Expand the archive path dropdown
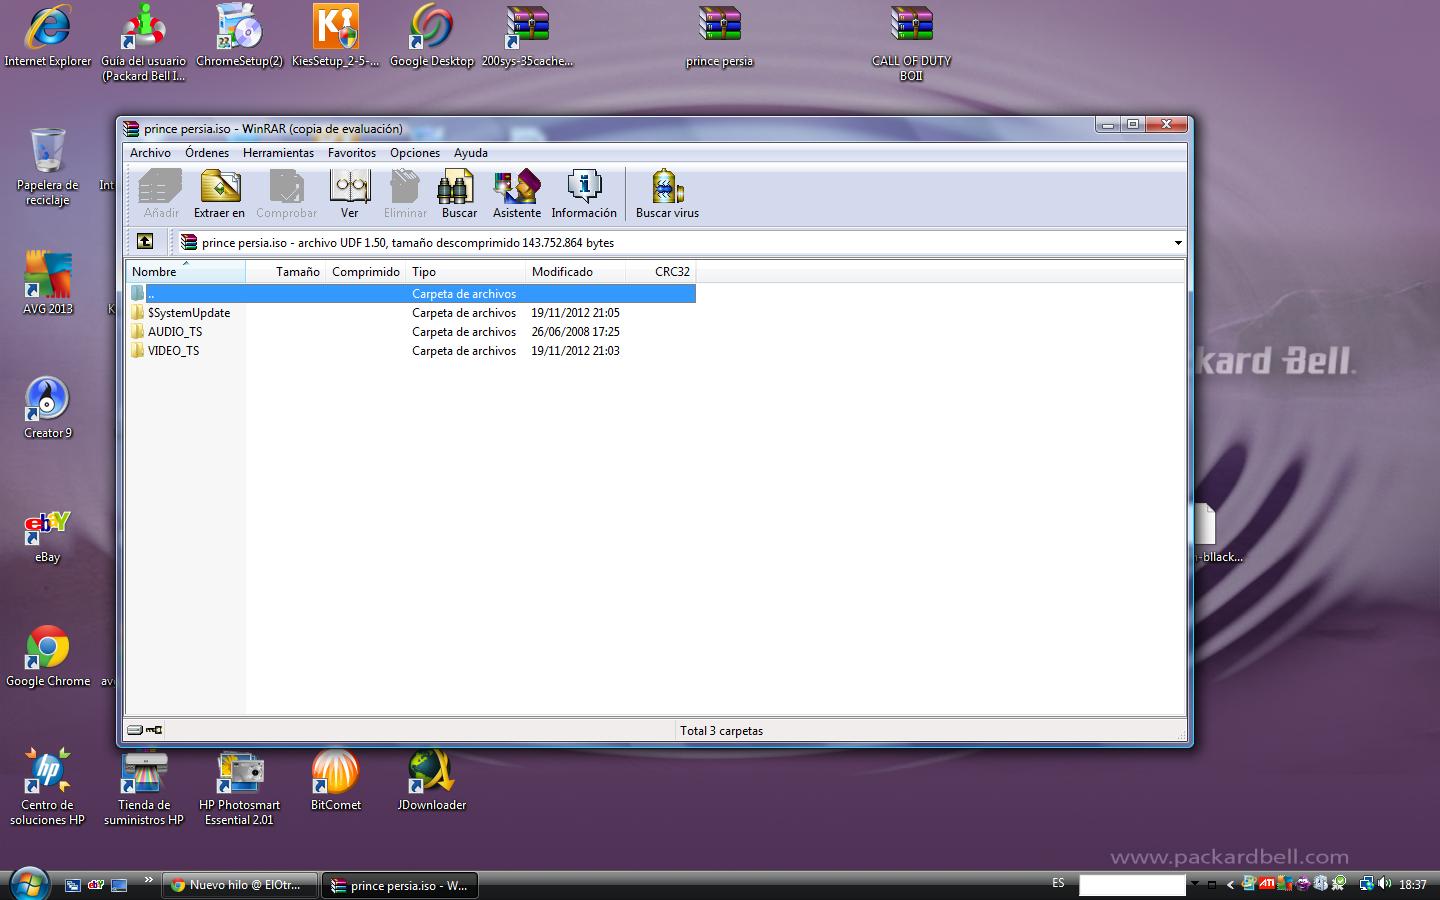Screen dimensions: 1440x900 coord(1178,243)
